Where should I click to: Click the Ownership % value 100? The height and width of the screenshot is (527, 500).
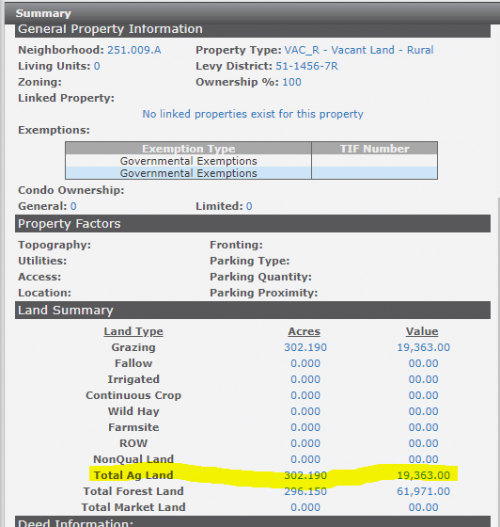292,82
